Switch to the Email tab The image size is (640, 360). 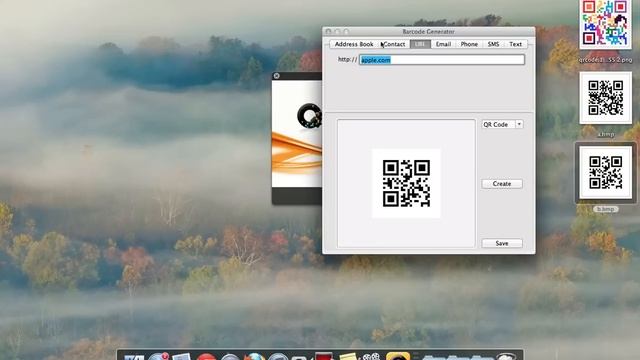pos(443,44)
